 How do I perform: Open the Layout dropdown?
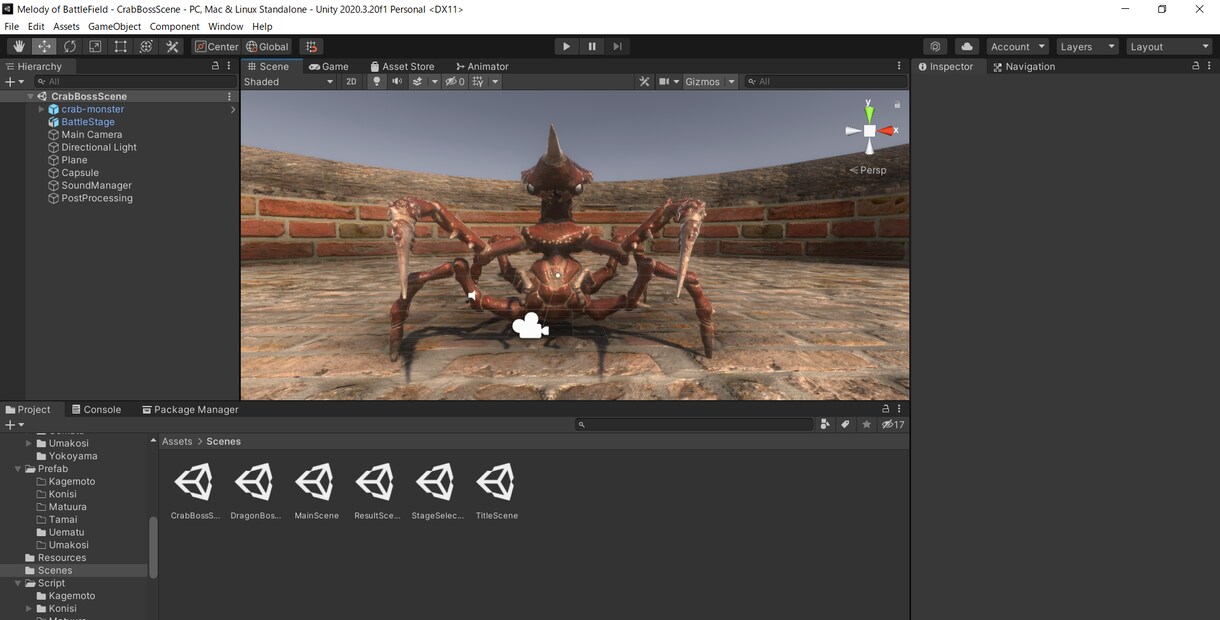coord(1169,46)
